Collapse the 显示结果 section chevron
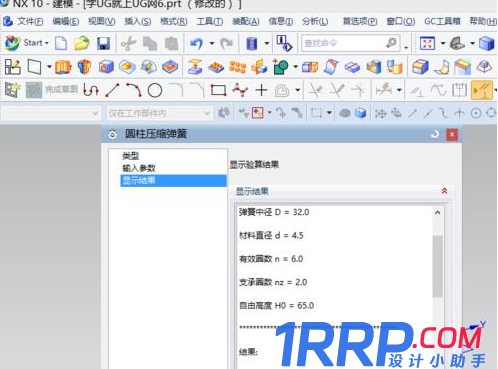This screenshot has height=369, width=498. coord(444,191)
